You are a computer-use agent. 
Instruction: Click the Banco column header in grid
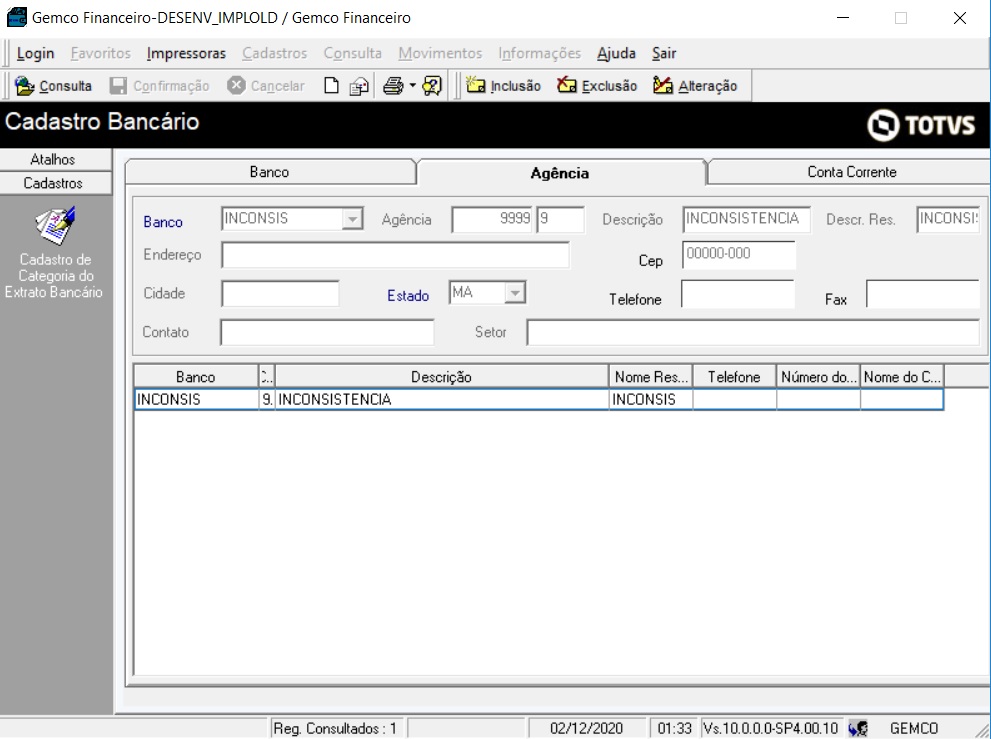(196, 377)
